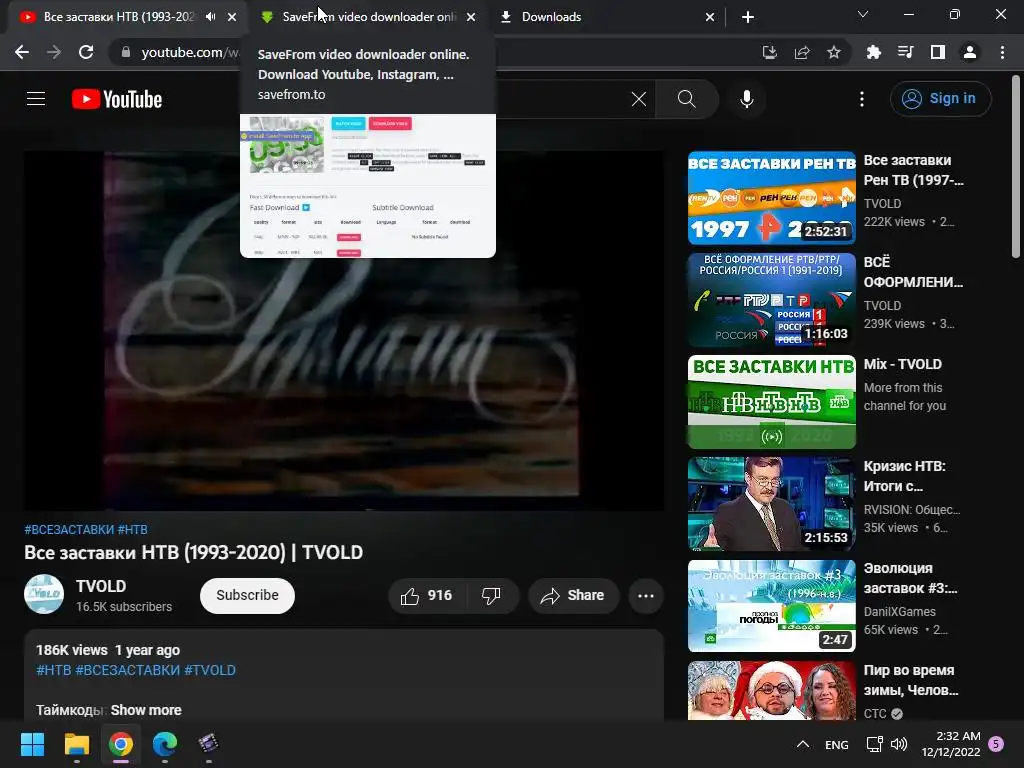Open Chrome's three-dot menu
1024x768 pixels.
pos(1002,52)
